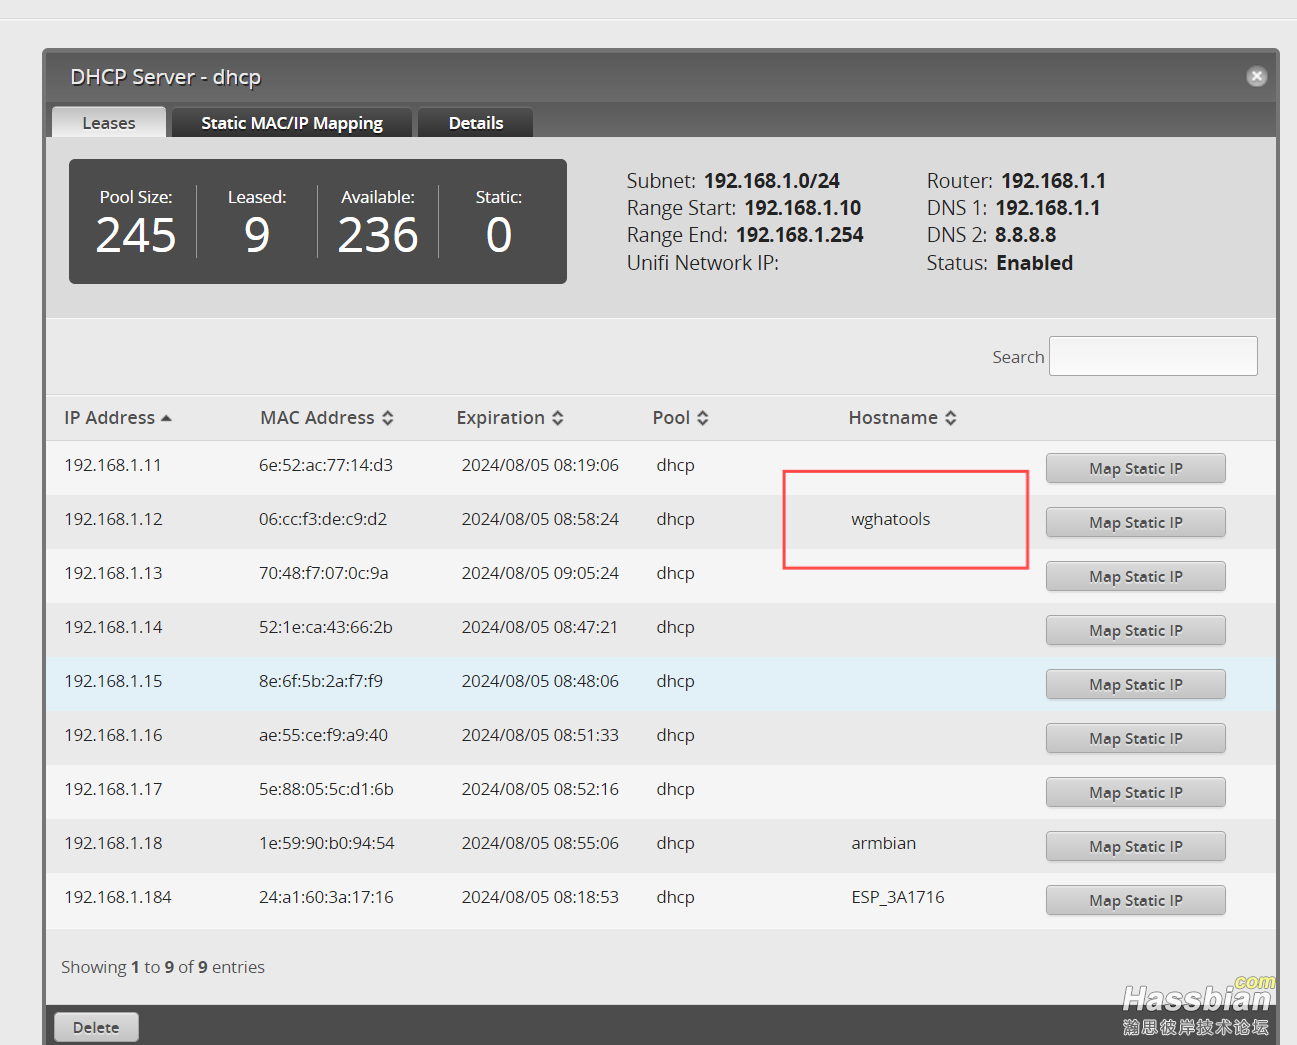
Task: Click MAC address 52:1e:ca:43:66:2b
Action: click(x=326, y=627)
